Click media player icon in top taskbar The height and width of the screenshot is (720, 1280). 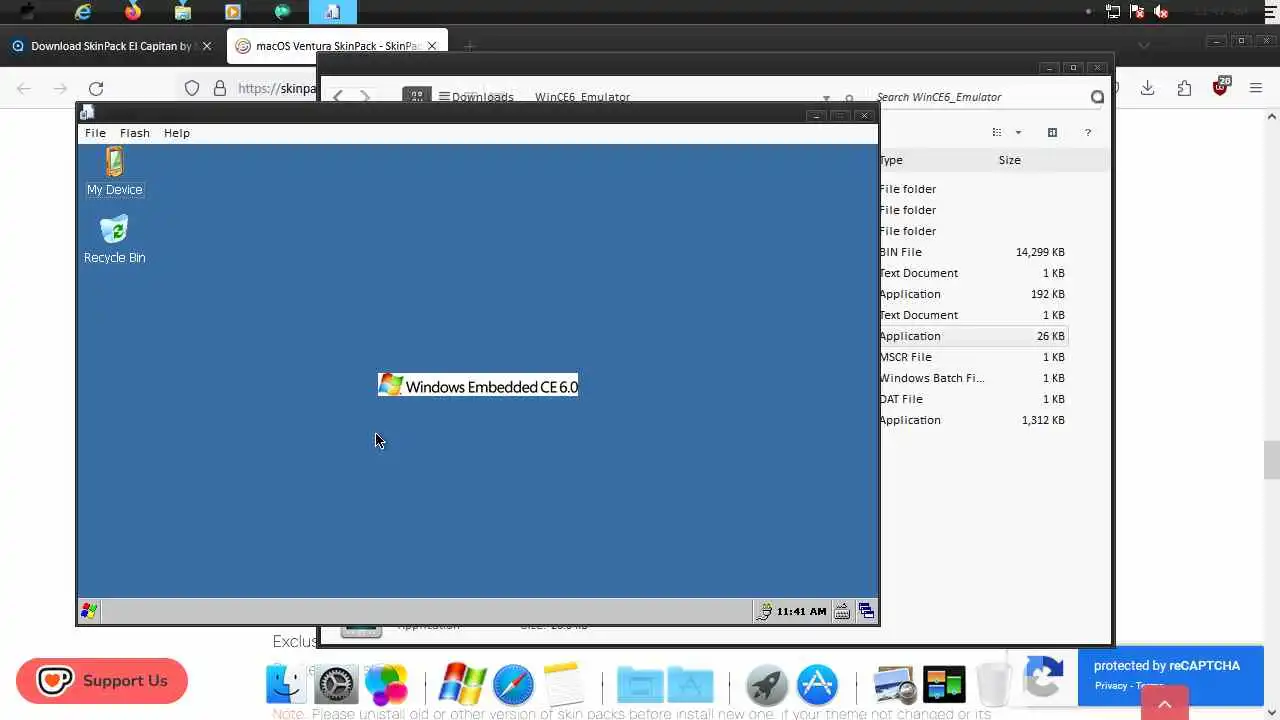(233, 12)
